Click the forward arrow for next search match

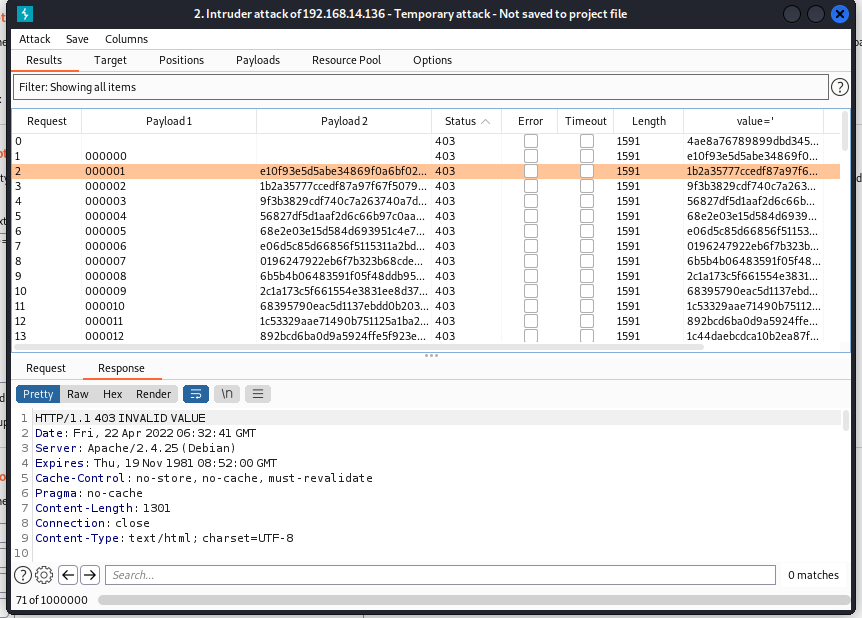(90, 575)
